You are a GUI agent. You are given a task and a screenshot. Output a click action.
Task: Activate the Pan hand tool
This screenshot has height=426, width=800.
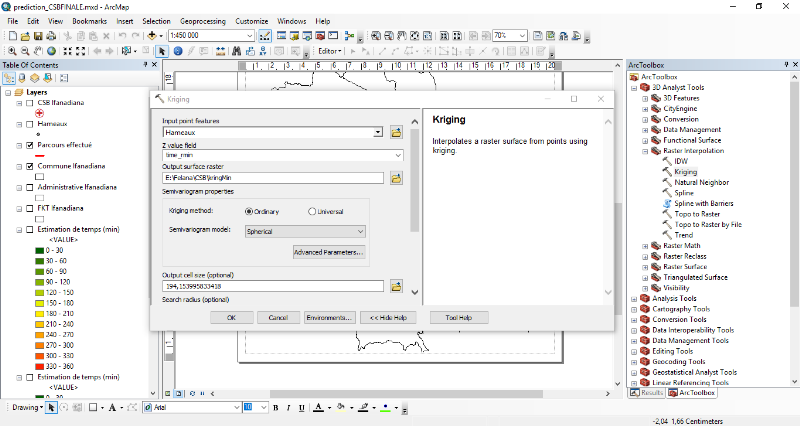click(x=38, y=50)
